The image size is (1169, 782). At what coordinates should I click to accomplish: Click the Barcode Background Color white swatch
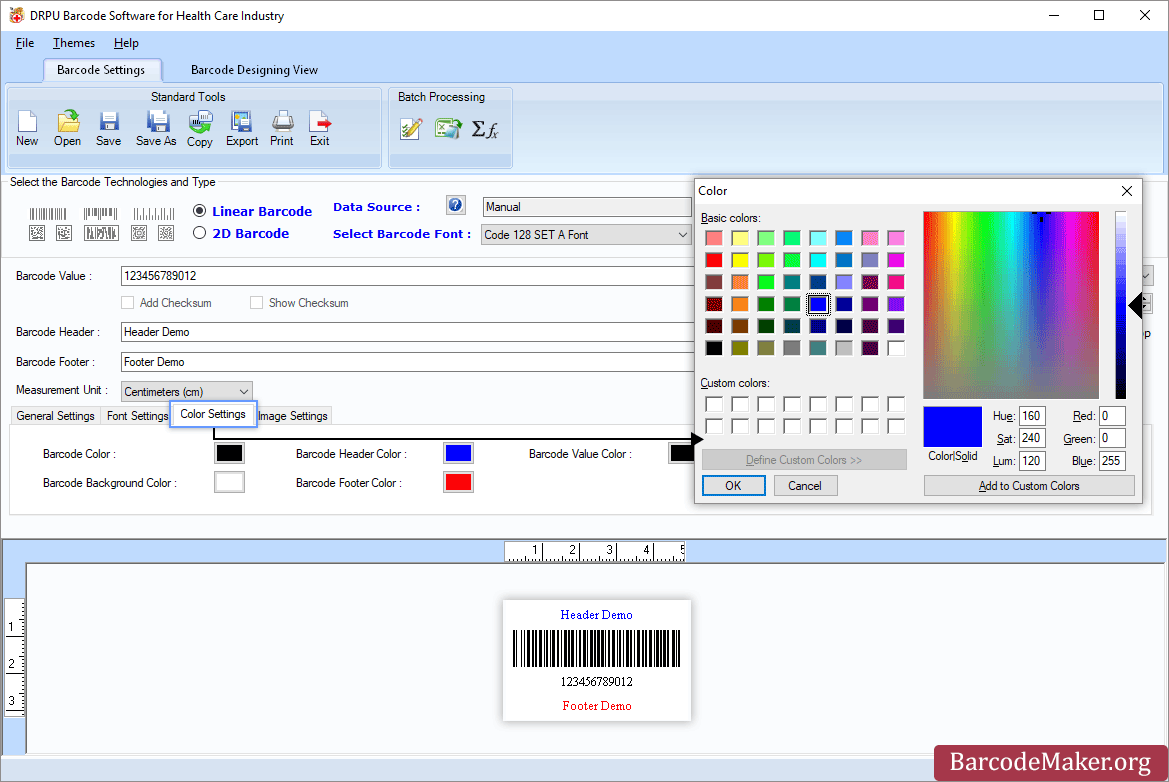[229, 482]
